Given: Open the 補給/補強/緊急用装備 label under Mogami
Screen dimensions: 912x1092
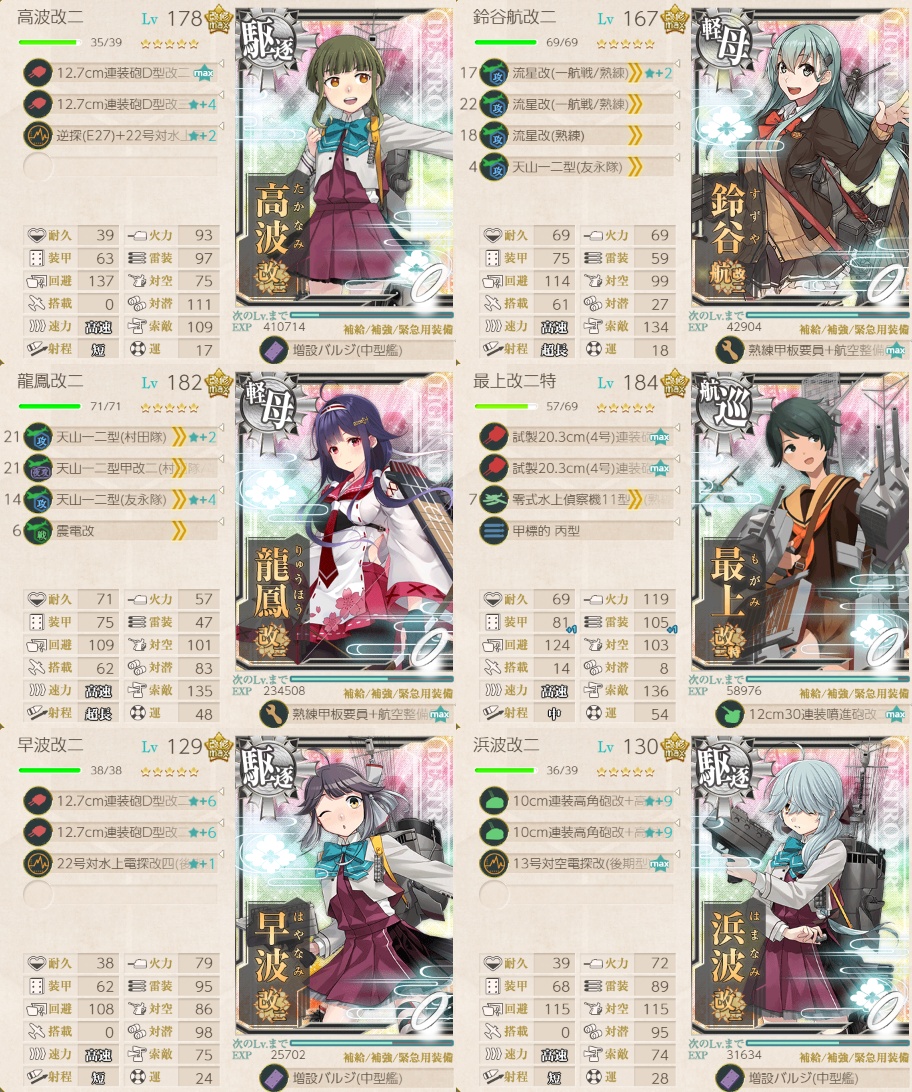Looking at the screenshot, I should click(x=854, y=693).
